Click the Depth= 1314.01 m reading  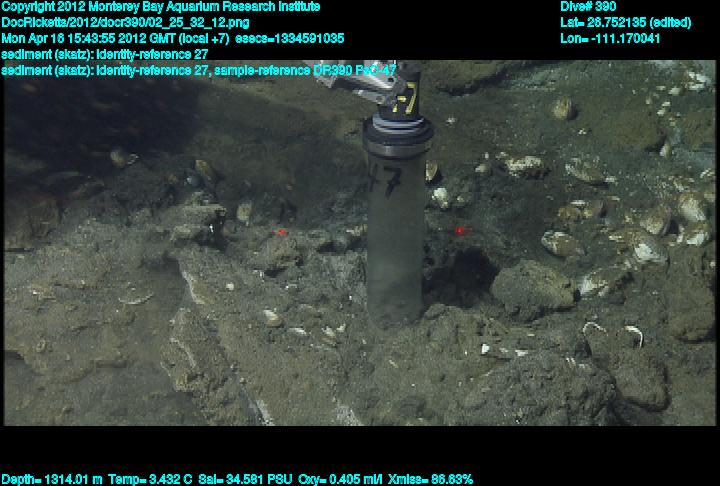pyautogui.click(x=52, y=479)
